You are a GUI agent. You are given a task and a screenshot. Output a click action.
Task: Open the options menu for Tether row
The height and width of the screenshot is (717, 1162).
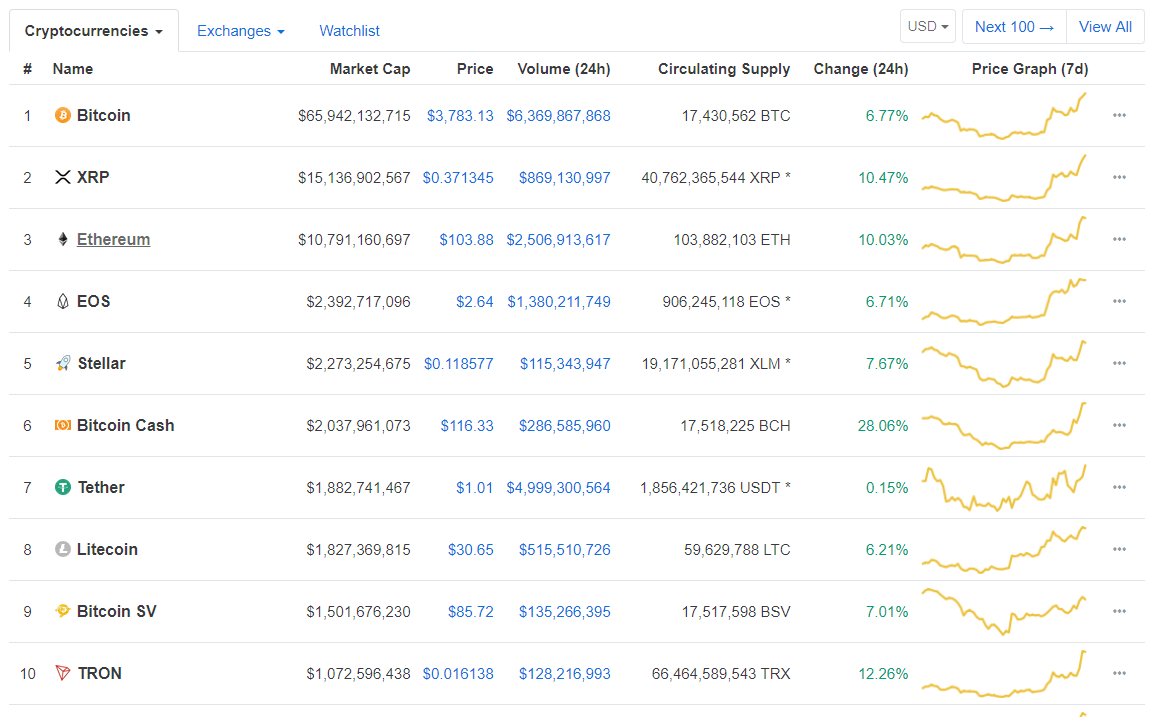(x=1119, y=487)
